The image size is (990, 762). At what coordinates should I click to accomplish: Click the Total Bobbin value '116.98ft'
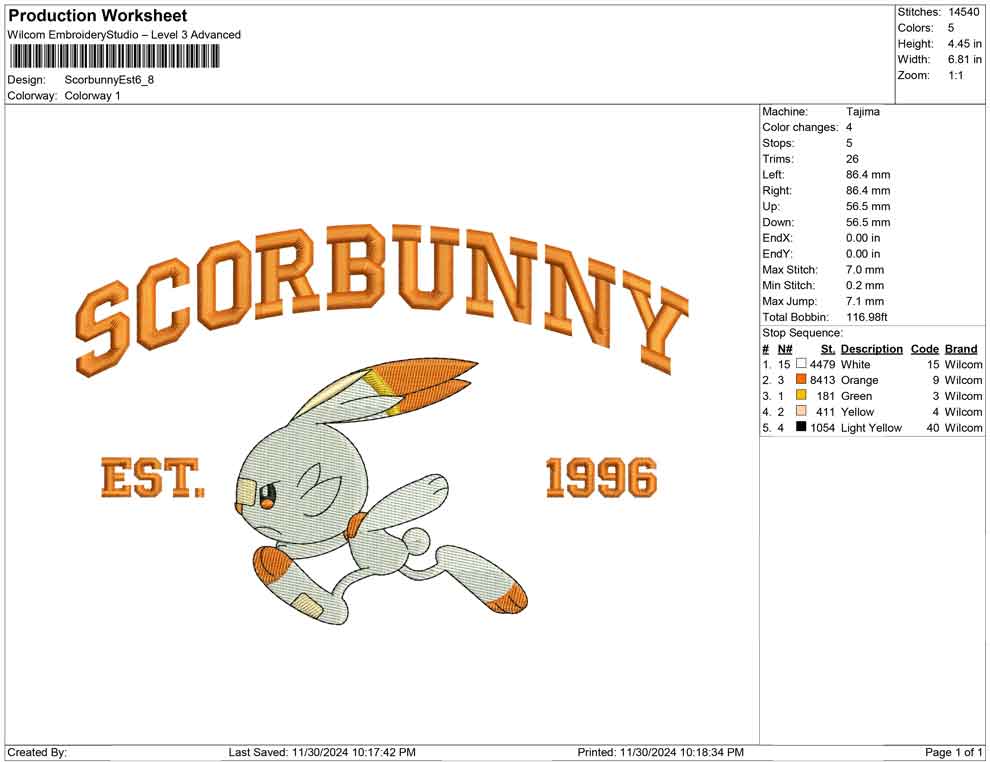tap(866, 317)
